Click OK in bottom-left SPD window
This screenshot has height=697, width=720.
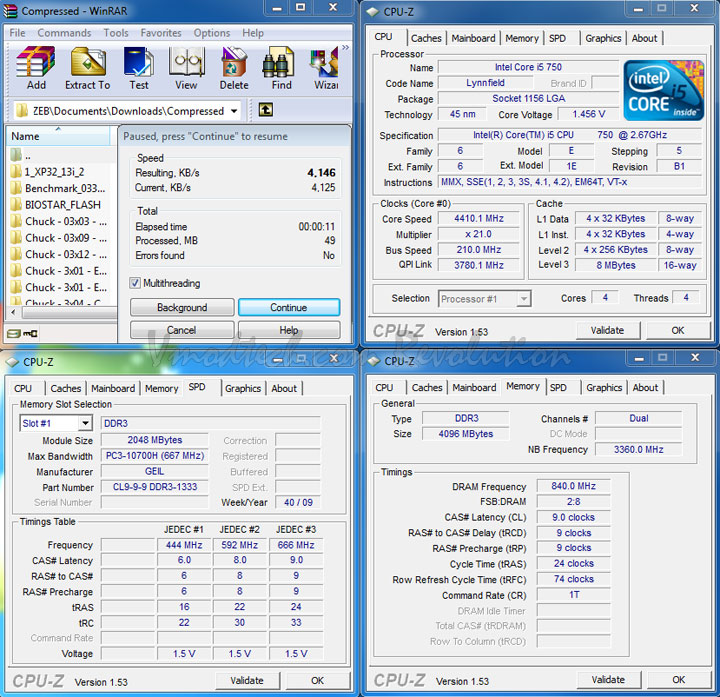click(317, 680)
